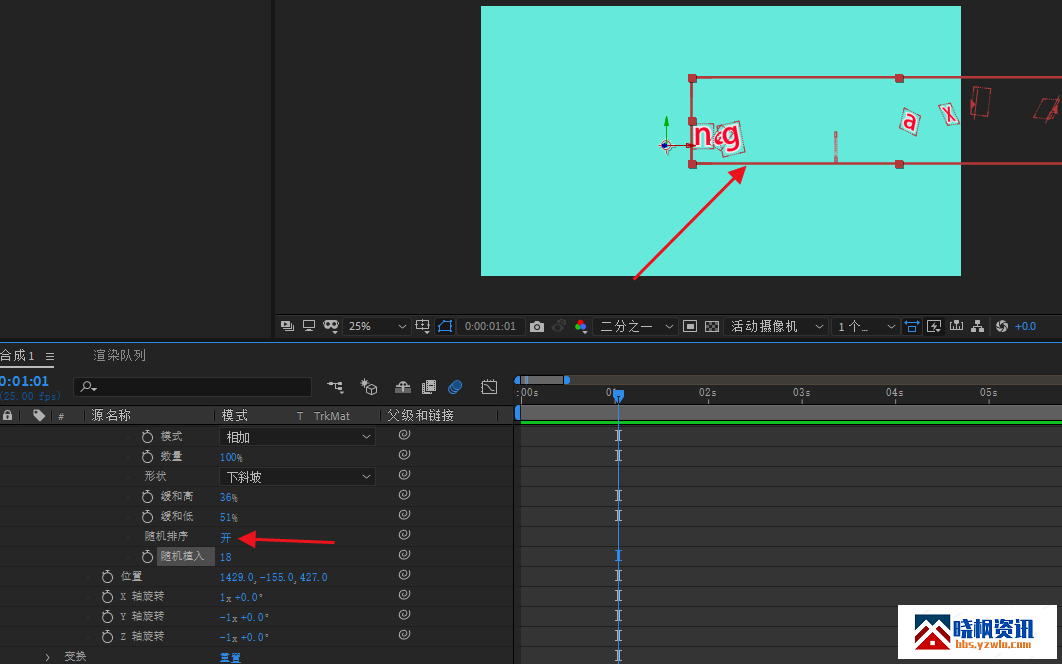Click the 缓和高 value 36%
Image resolution: width=1062 pixels, height=664 pixels.
229,497
